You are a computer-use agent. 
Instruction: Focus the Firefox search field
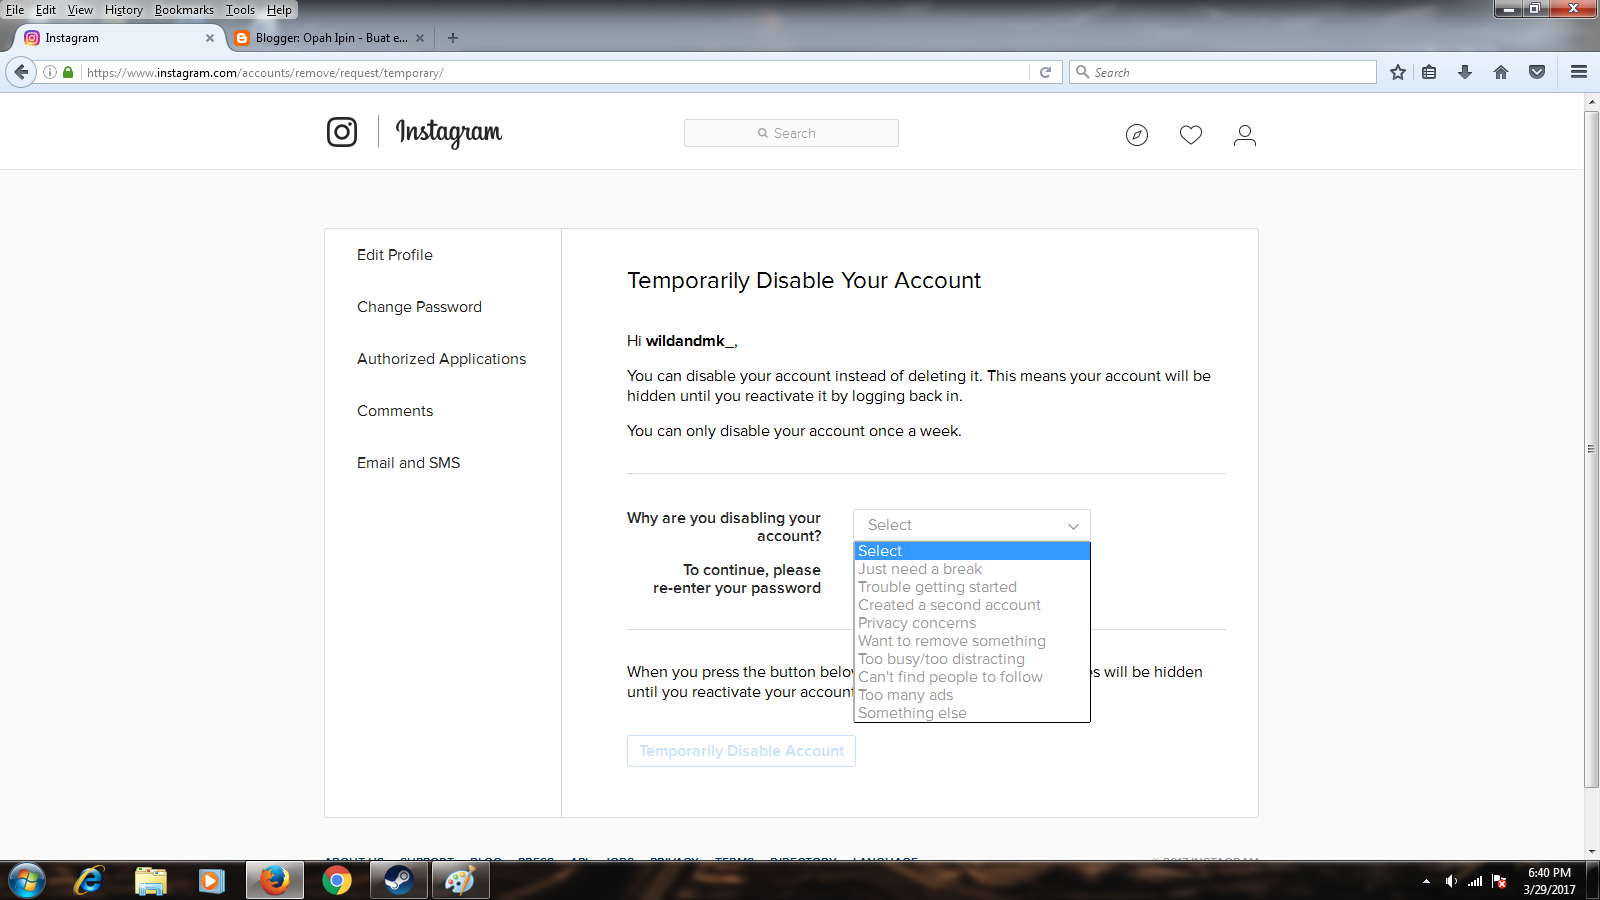1223,72
